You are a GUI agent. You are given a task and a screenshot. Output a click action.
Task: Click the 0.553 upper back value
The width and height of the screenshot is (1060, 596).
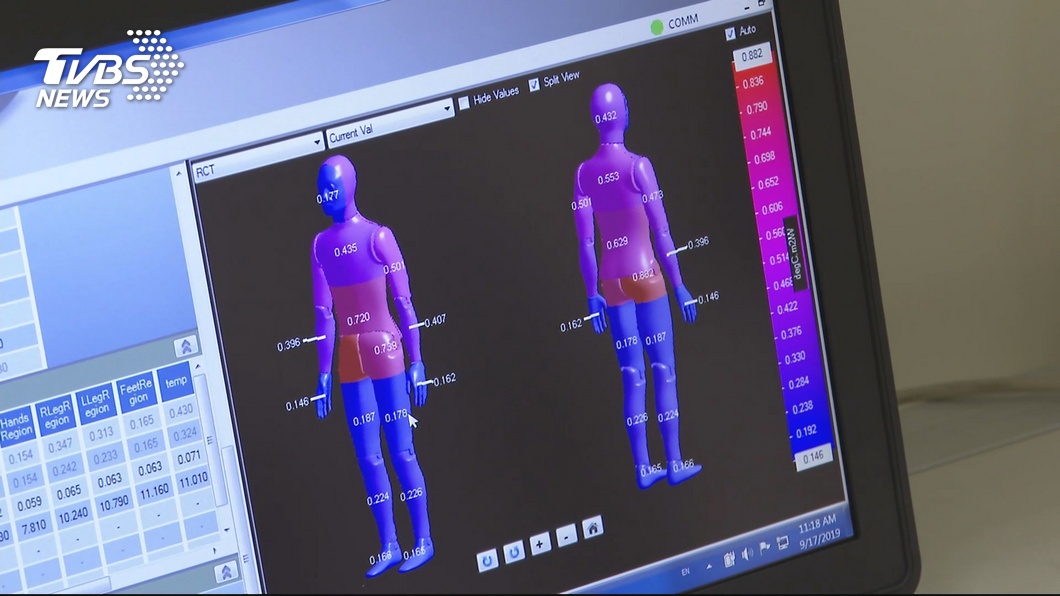click(608, 178)
